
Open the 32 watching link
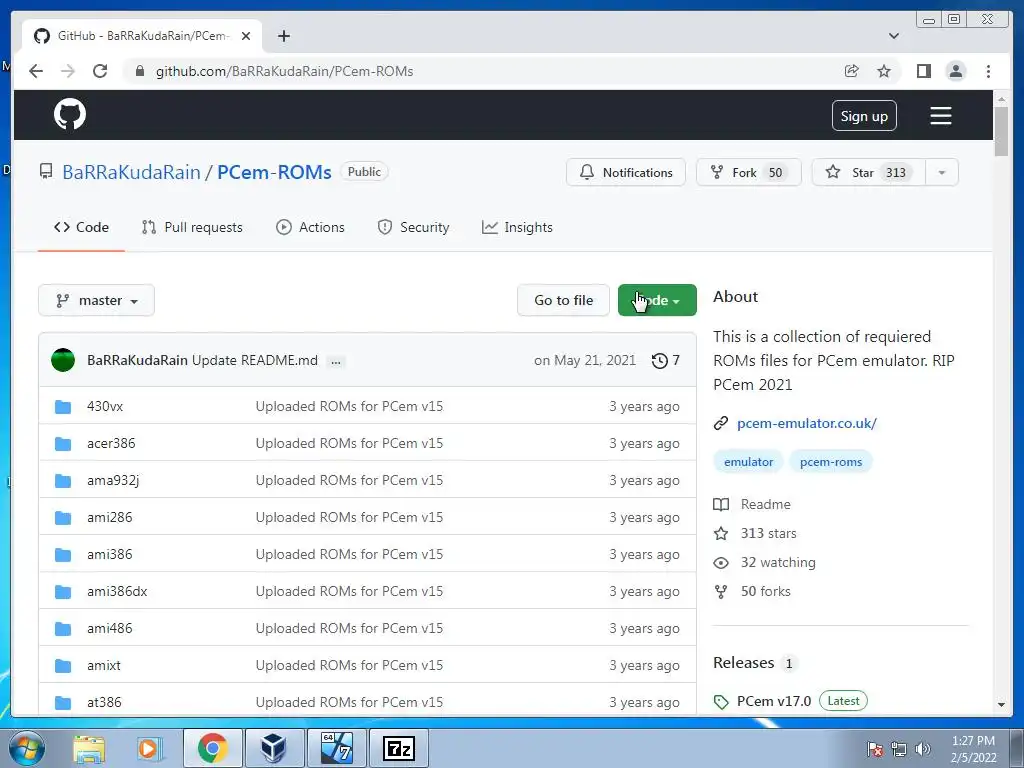(x=765, y=562)
